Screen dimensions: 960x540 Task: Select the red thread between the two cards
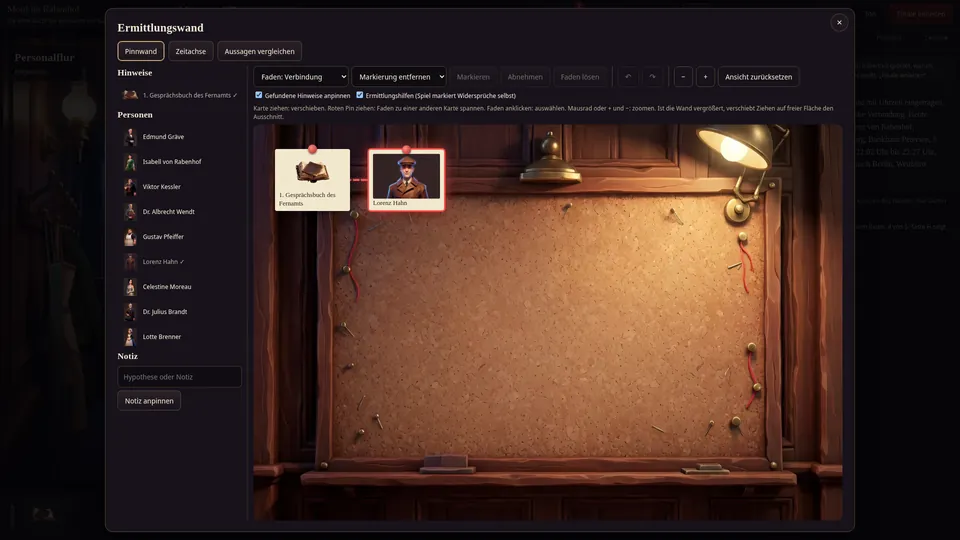pyautogui.click(x=359, y=180)
